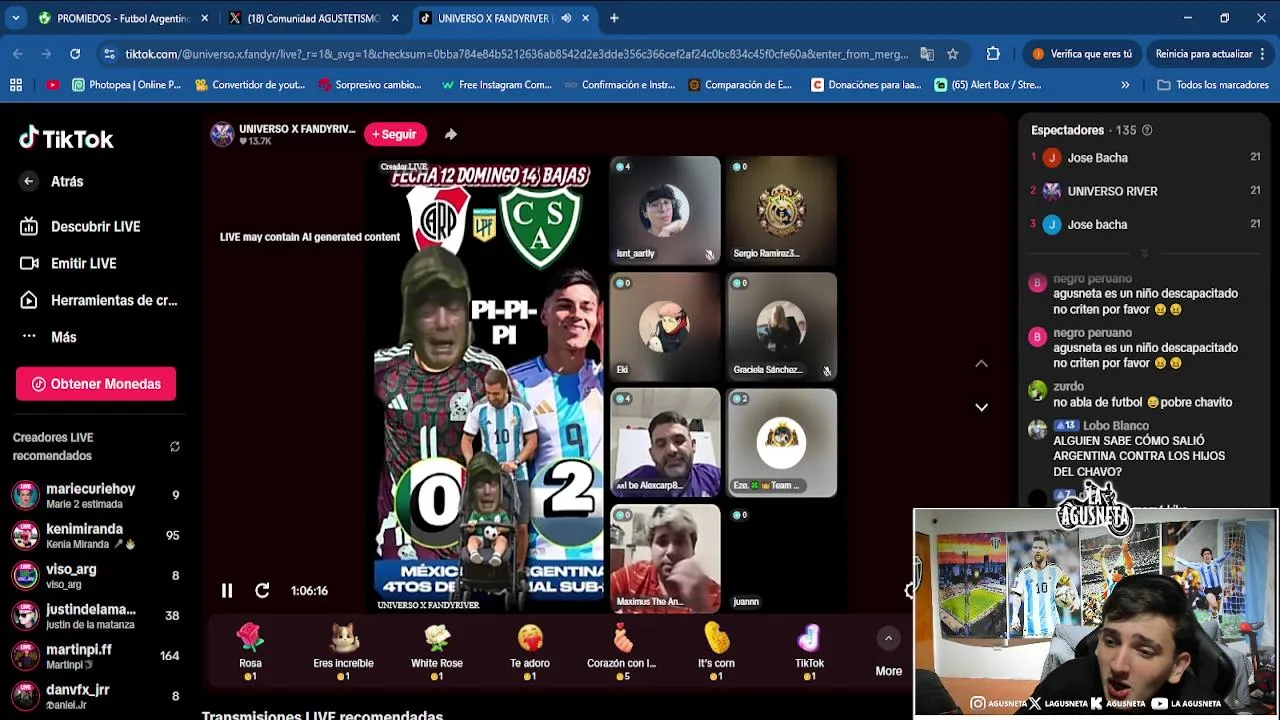Click Verifica que eres tú chip
The width and height of the screenshot is (1280, 720).
(x=1083, y=54)
